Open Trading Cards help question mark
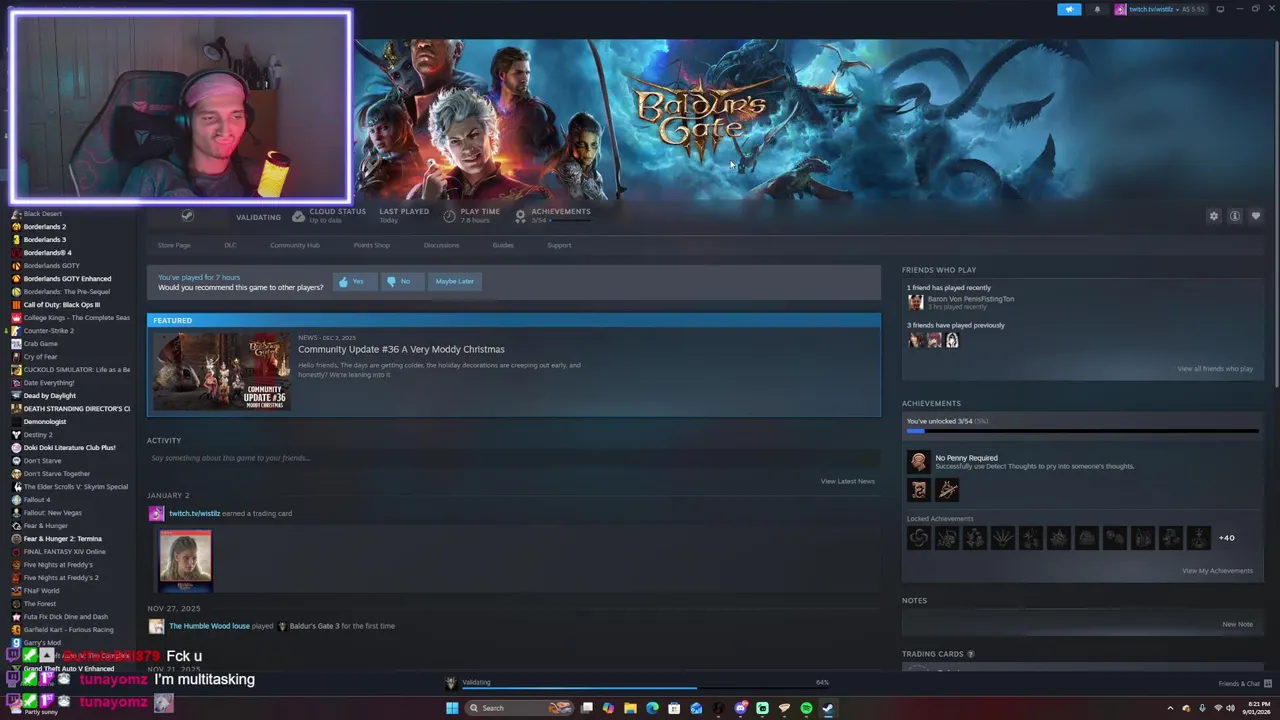 point(970,654)
